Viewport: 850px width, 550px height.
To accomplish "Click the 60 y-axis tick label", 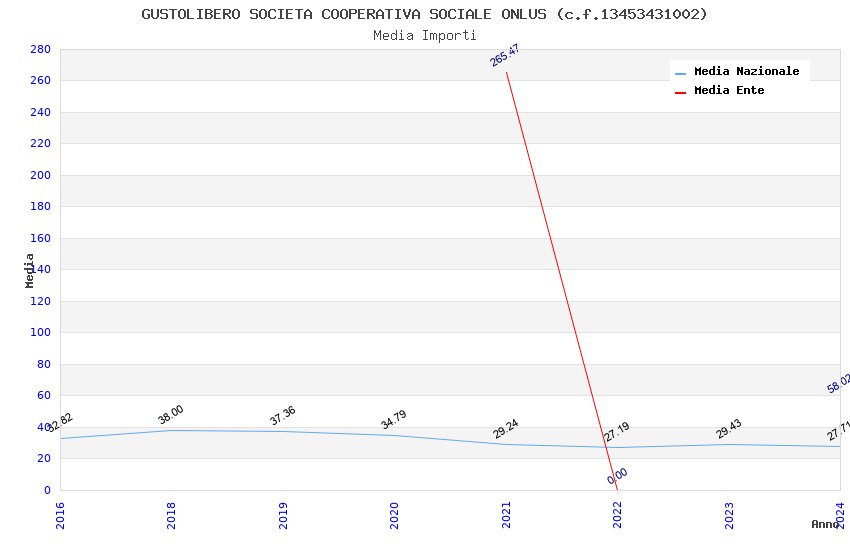I will [44, 395].
